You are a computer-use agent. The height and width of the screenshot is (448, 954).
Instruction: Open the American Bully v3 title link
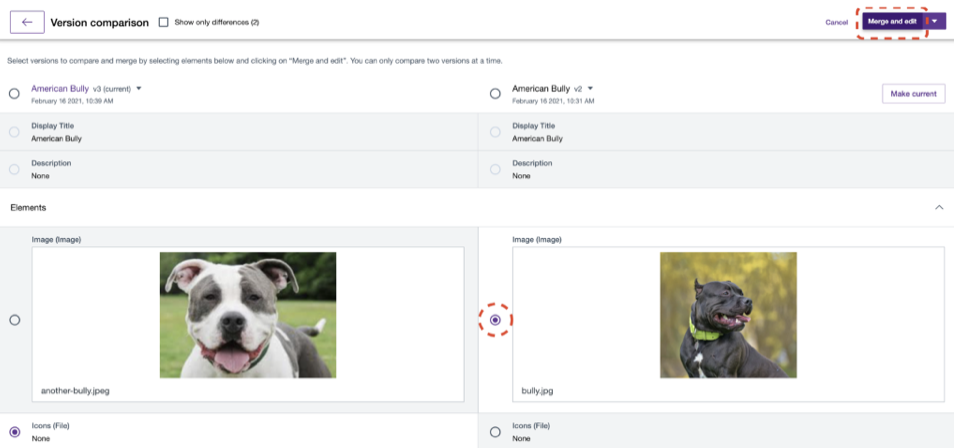60,88
